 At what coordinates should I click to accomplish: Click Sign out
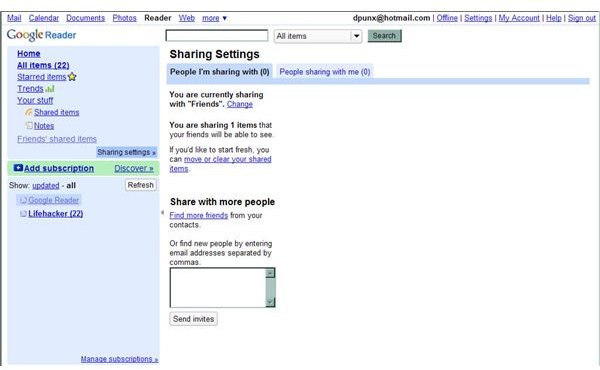[582, 18]
